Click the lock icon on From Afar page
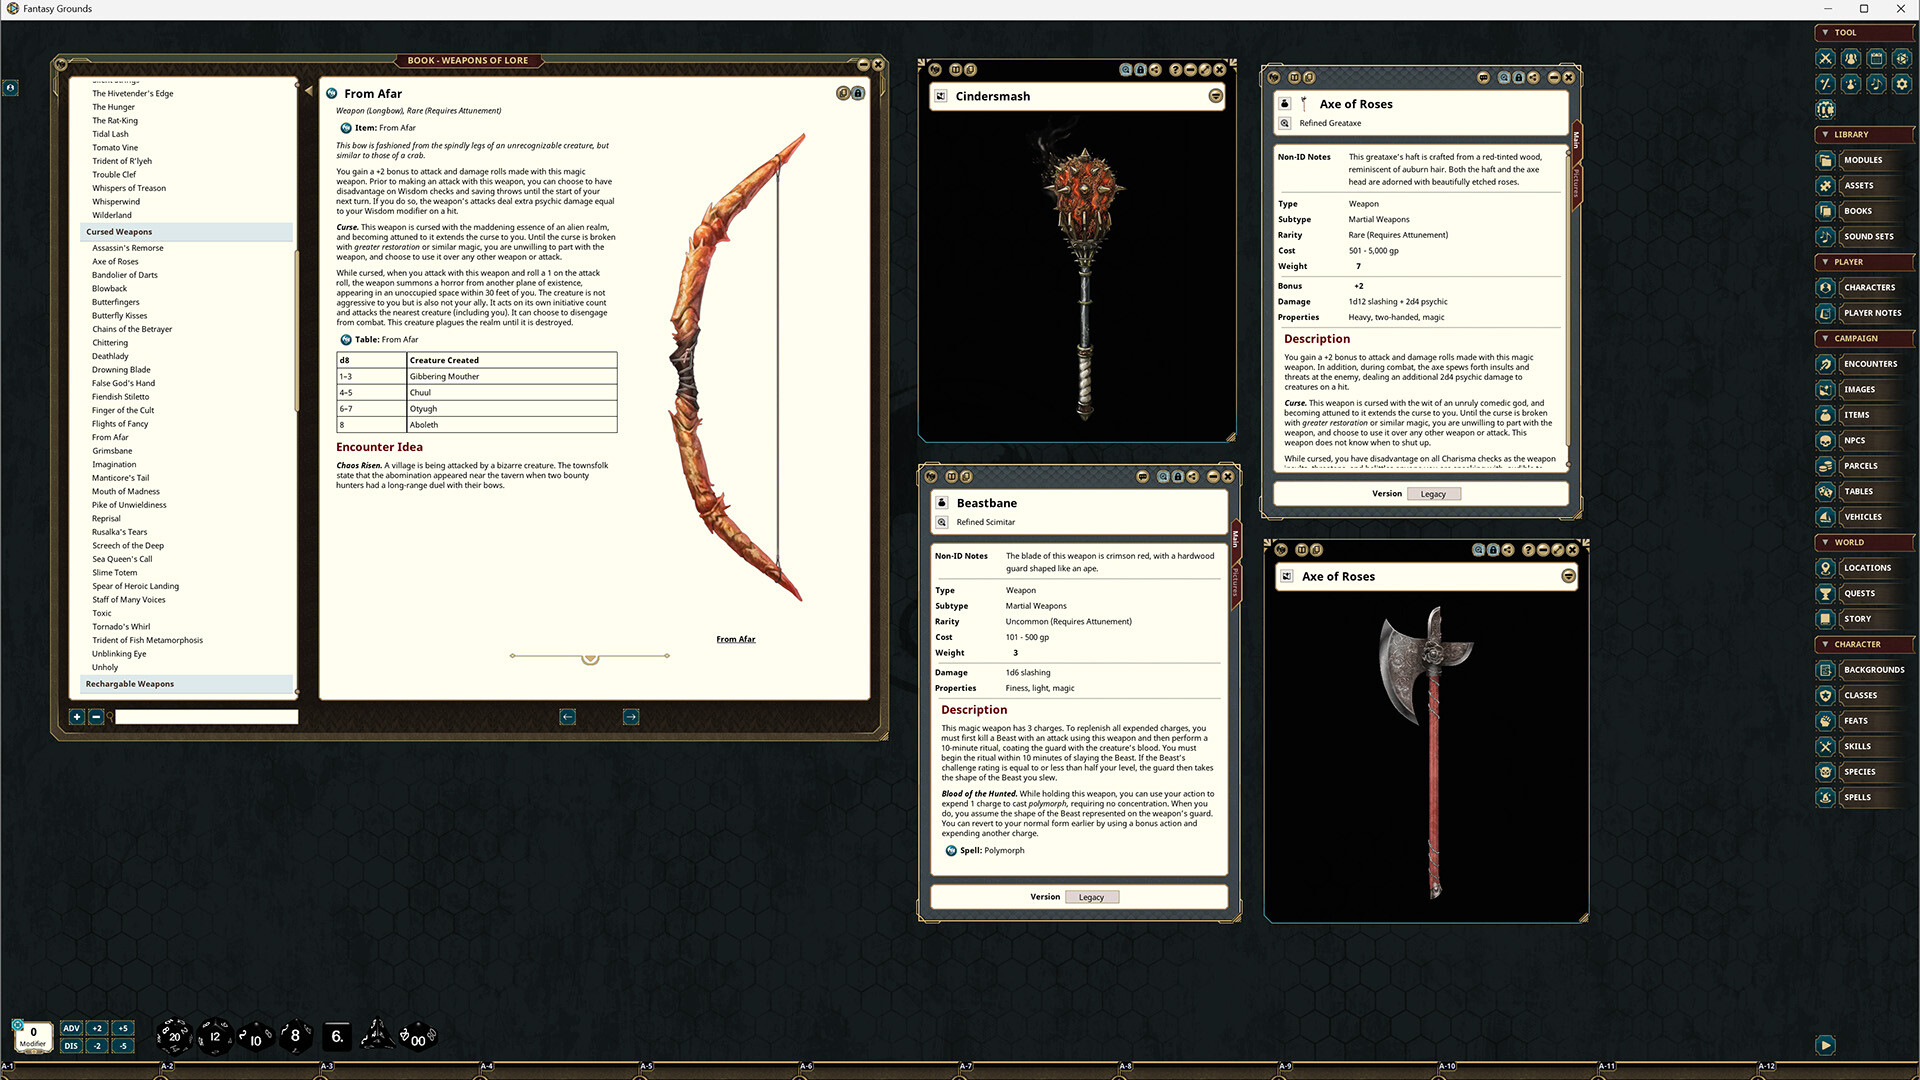 point(858,93)
